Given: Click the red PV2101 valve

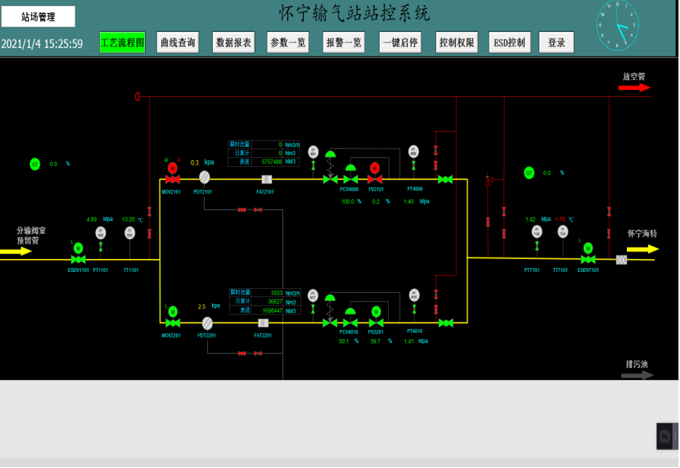Looking at the screenshot, I should coord(375,168).
